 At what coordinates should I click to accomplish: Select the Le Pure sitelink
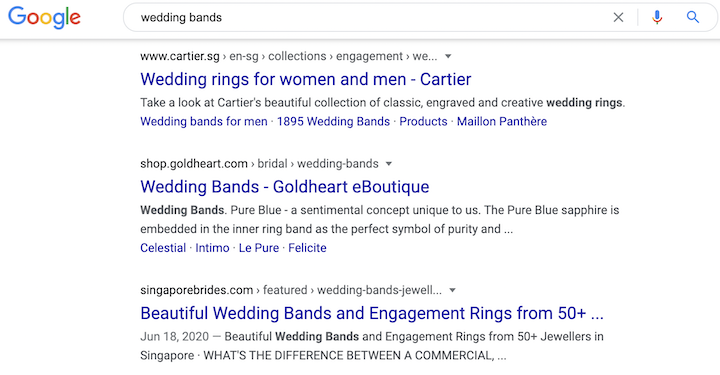tap(259, 248)
